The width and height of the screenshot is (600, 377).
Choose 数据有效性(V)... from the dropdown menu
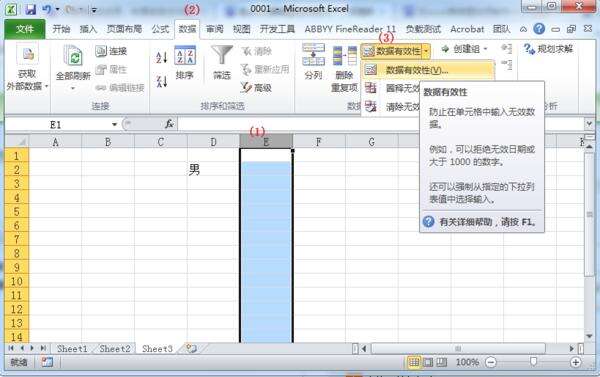[427, 70]
